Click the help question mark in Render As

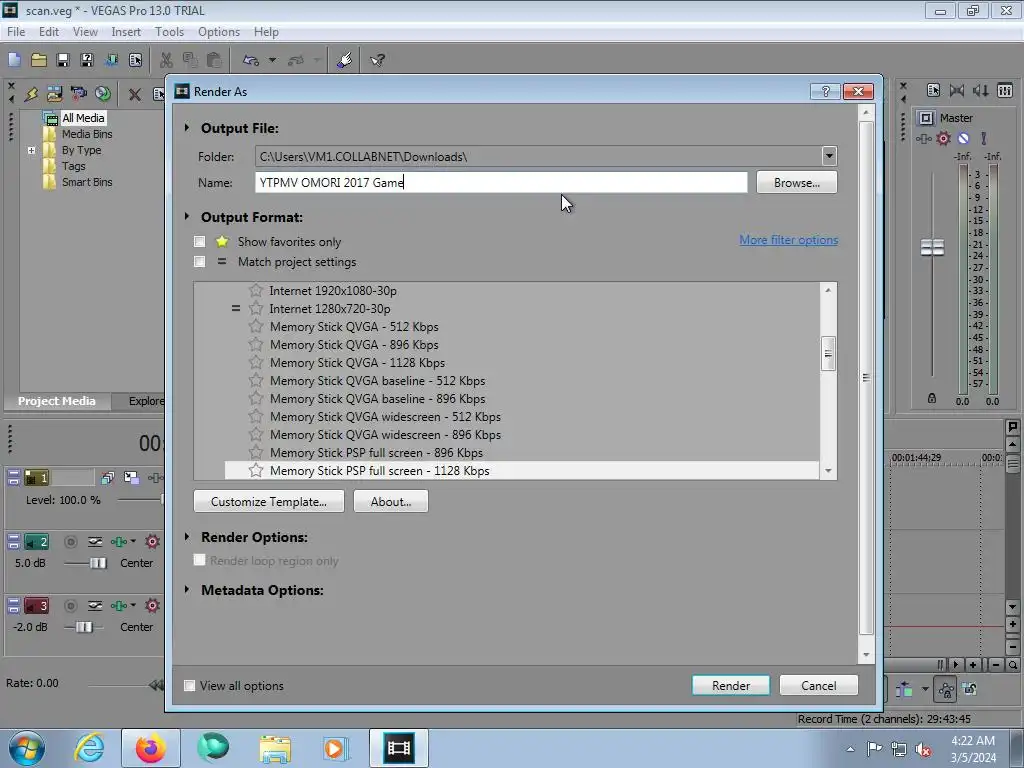(825, 91)
